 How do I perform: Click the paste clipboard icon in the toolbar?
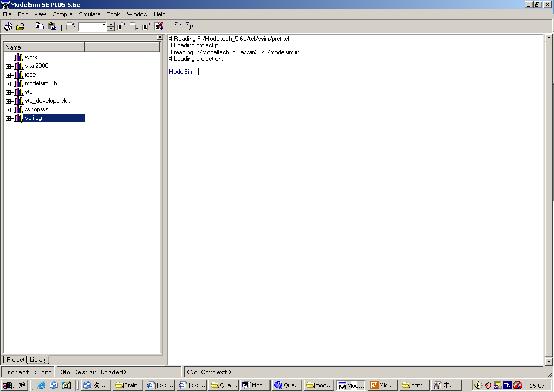coord(52,26)
